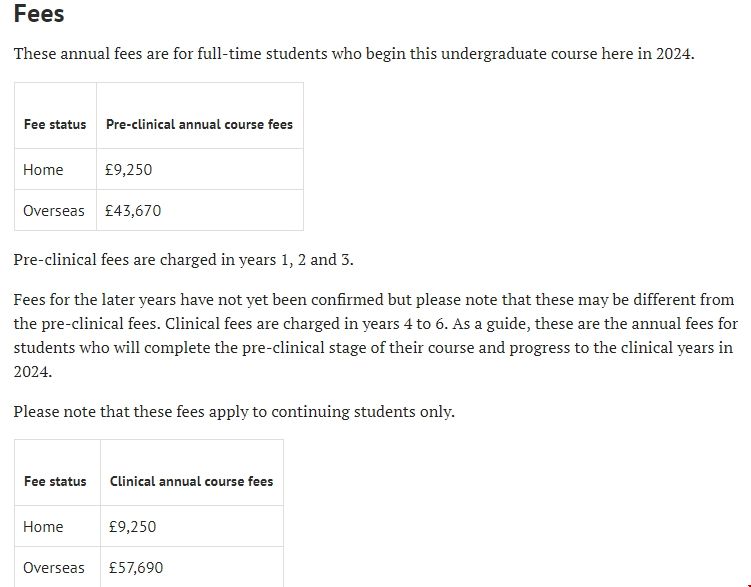This screenshot has height=587, width=751.
Task: Select the £9,250 clinical Home fee
Action: (133, 527)
